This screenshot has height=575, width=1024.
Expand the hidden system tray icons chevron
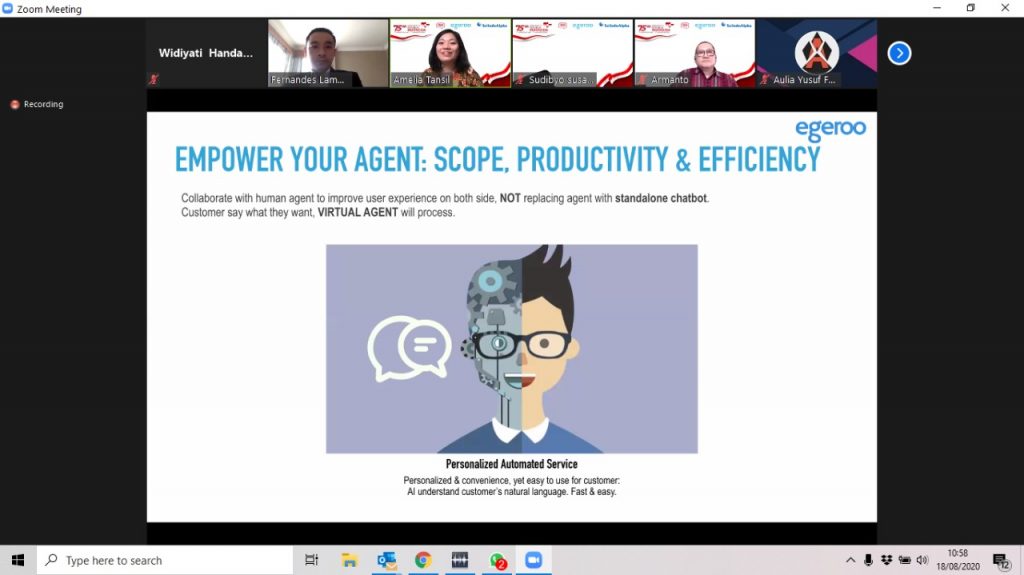(850, 560)
